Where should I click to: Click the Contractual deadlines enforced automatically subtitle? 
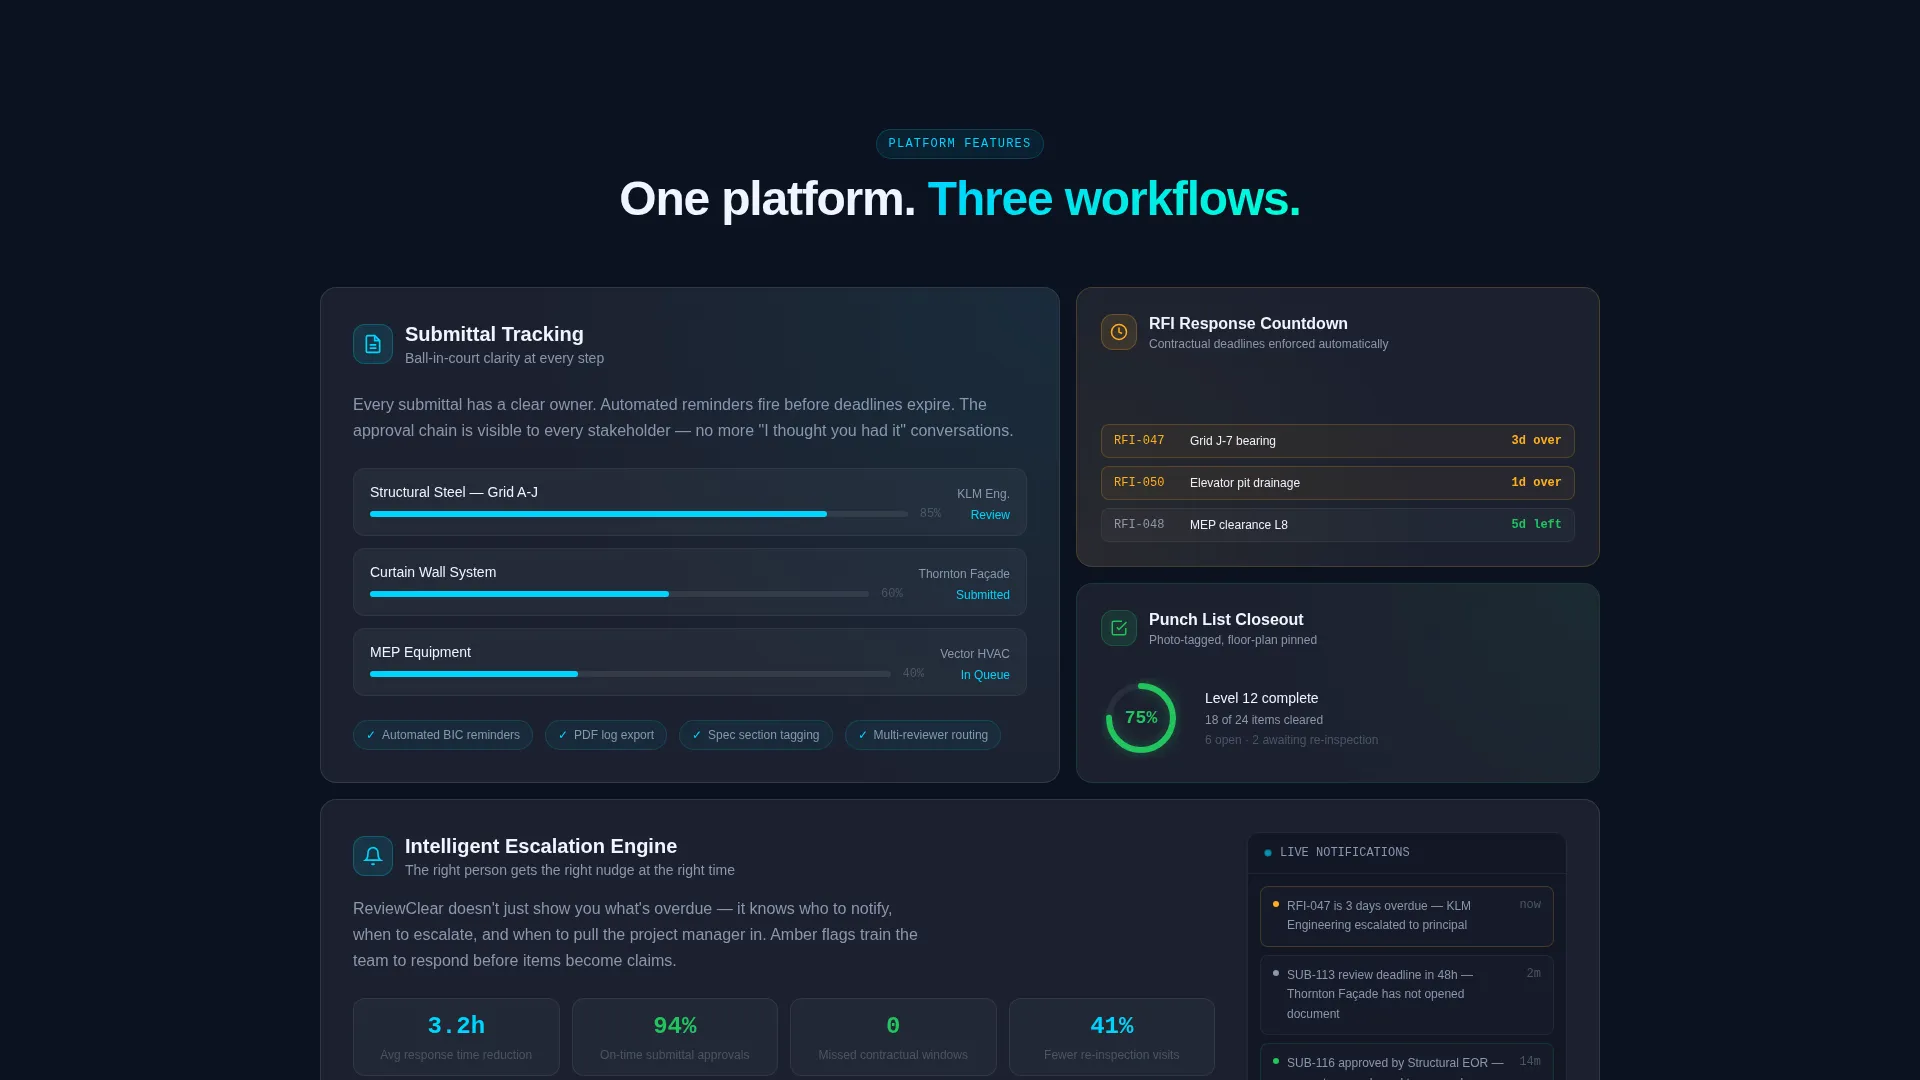(x=1268, y=344)
